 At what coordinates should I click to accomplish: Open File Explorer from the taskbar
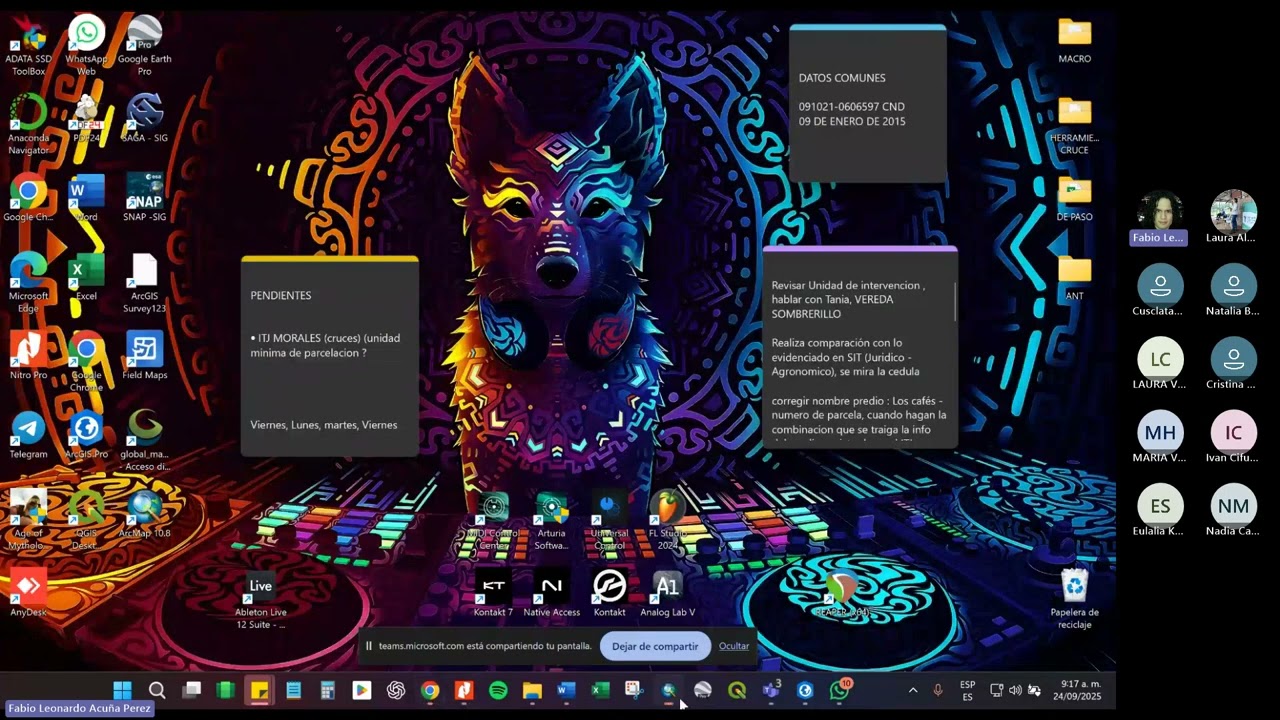pos(532,690)
